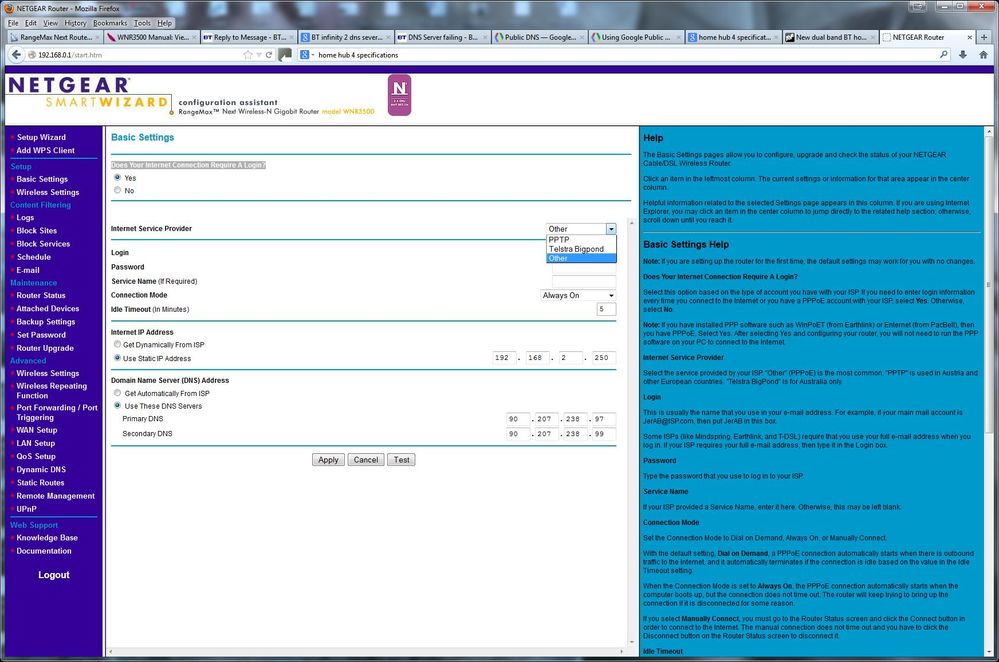The image size is (999, 662).
Task: Click the browser address bar URL
Action: [70, 55]
